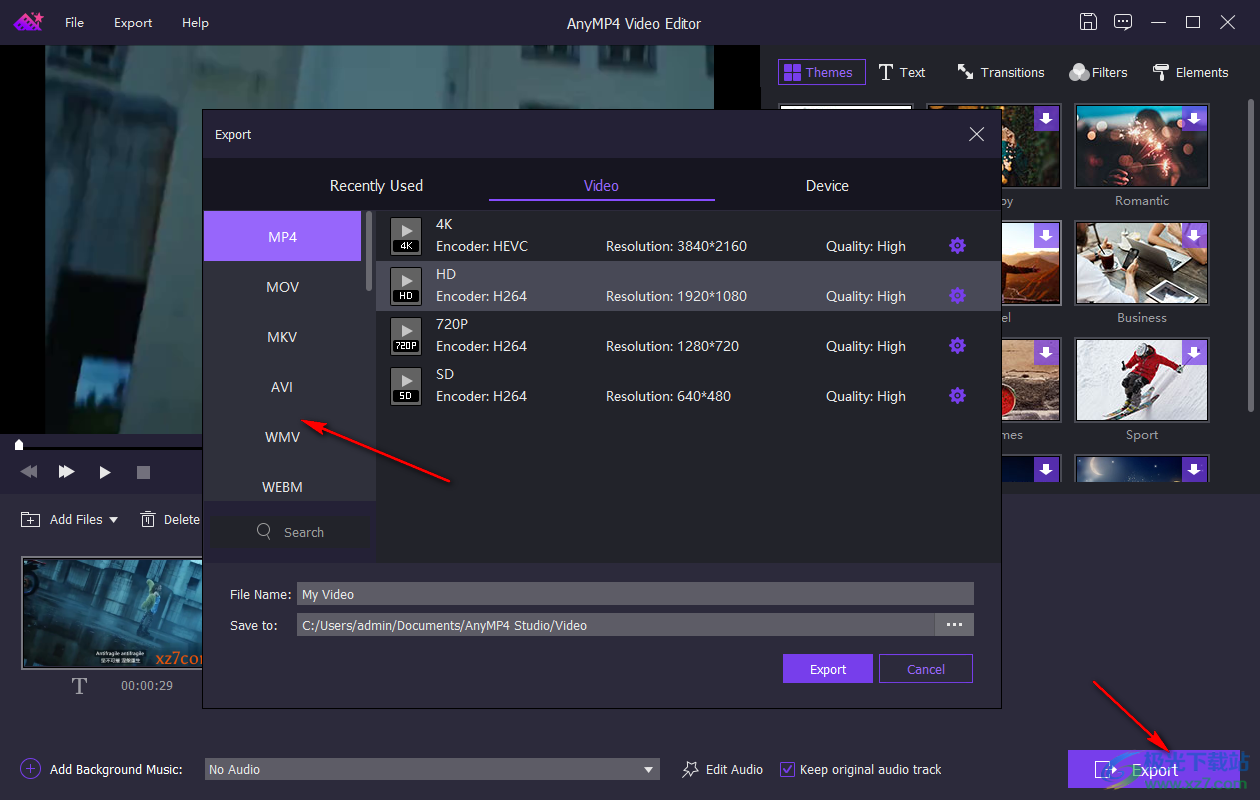Open the Themes panel
The image size is (1260, 800).
pyautogui.click(x=822, y=72)
